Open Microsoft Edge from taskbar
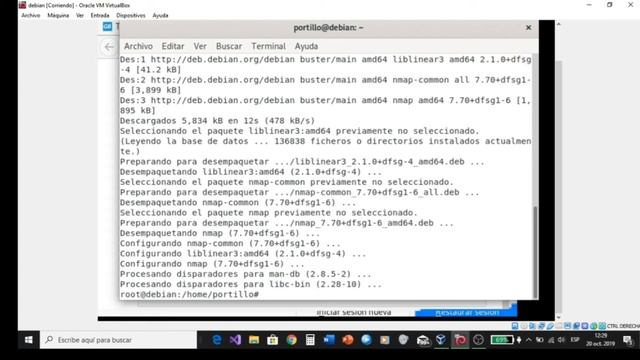This screenshot has height=360, width=640. point(217,340)
